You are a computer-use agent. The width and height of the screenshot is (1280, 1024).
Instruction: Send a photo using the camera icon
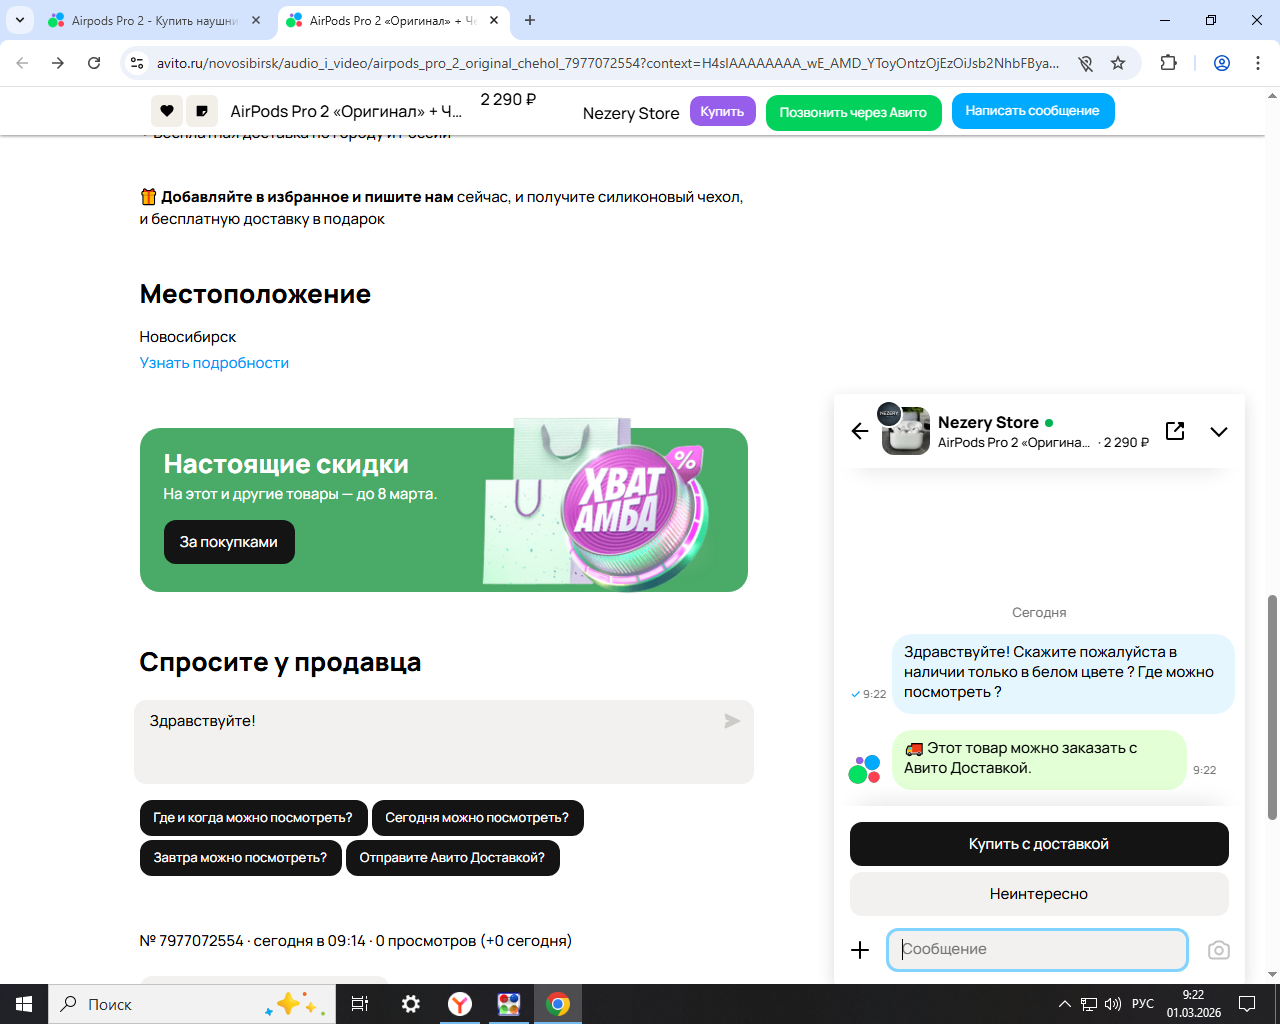1218,950
